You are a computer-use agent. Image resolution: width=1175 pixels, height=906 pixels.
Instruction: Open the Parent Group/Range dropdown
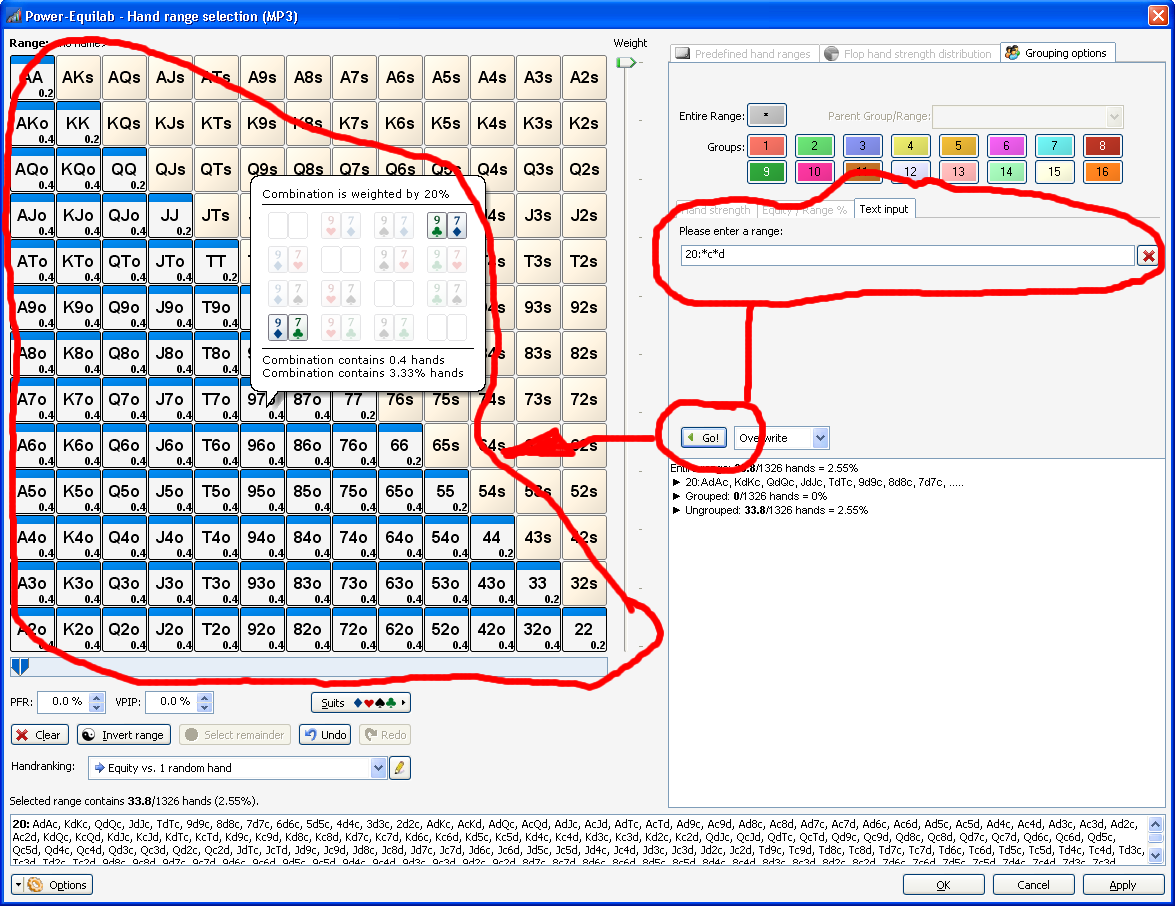(x=1114, y=117)
